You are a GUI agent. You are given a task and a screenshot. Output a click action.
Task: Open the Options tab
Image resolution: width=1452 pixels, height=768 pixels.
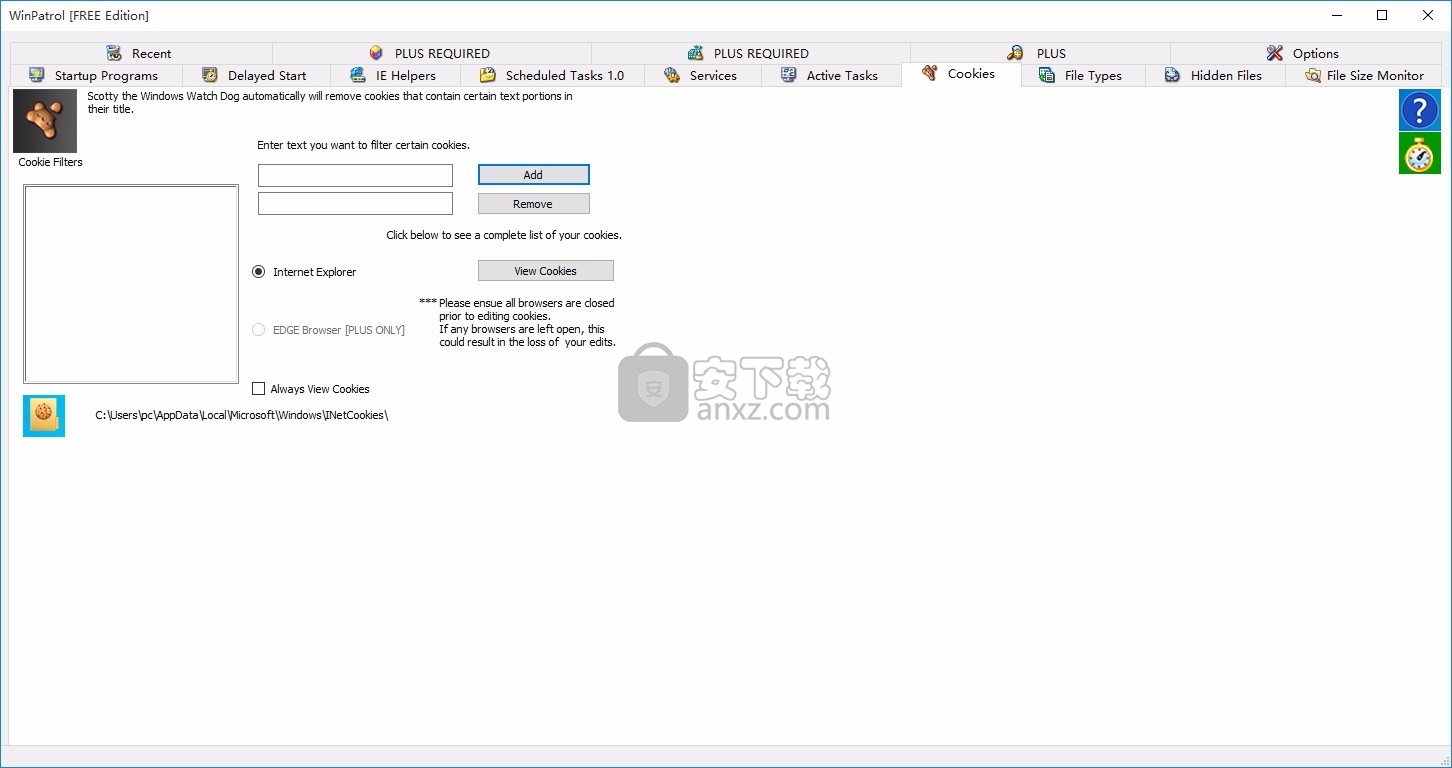pyautogui.click(x=1306, y=53)
